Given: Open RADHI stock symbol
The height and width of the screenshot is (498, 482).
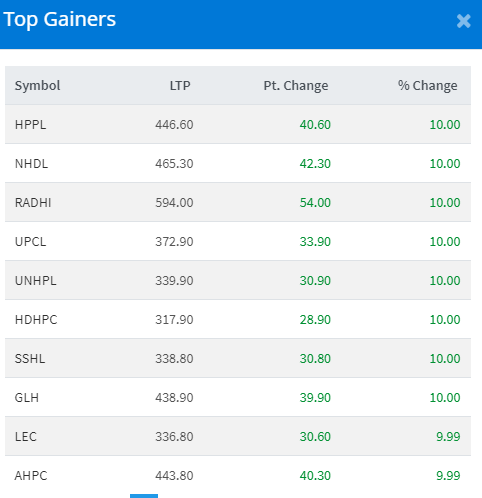Looking at the screenshot, I should click(x=33, y=203).
